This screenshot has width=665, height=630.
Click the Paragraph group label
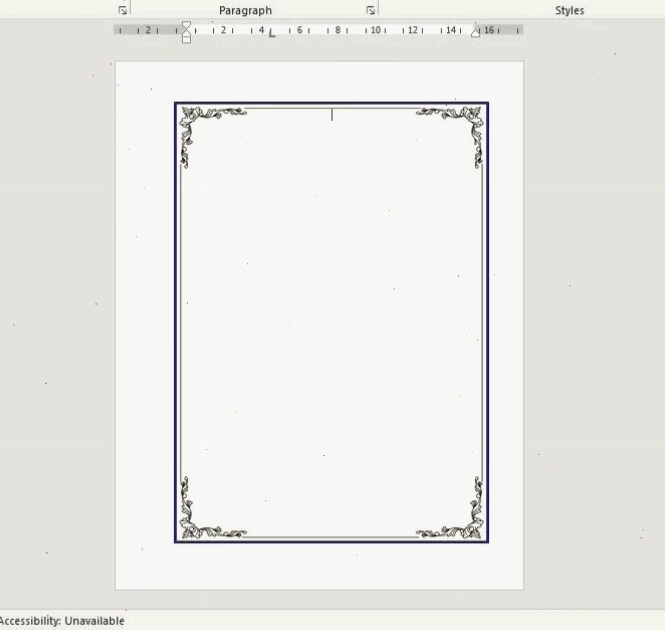[245, 11]
